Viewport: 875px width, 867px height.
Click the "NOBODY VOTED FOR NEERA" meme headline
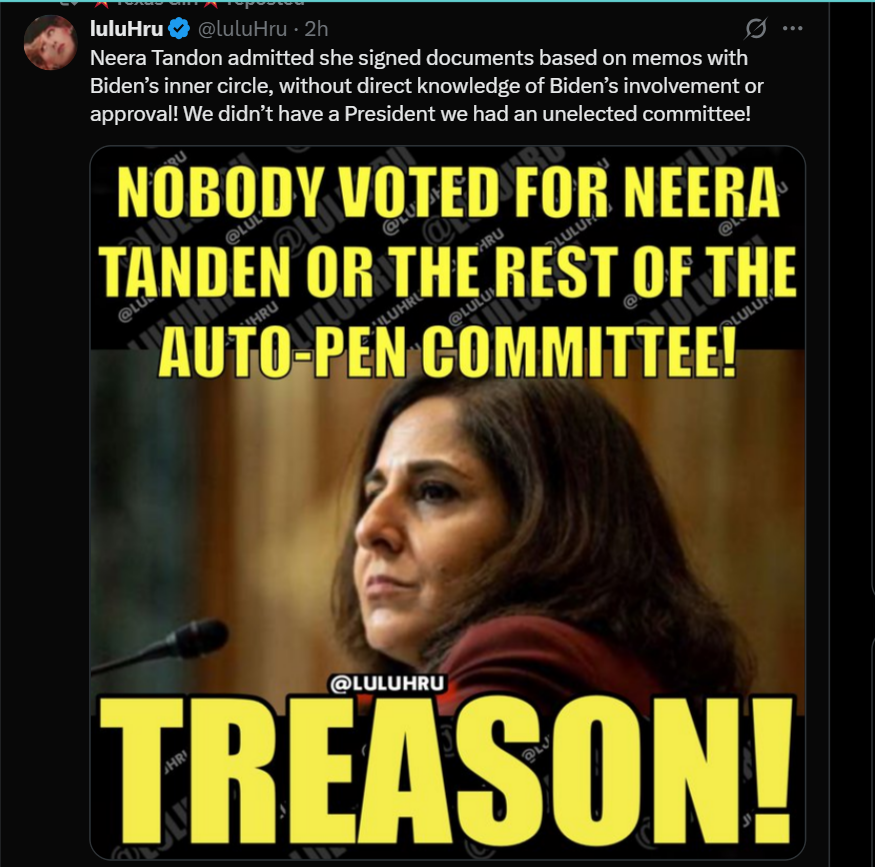click(x=448, y=192)
